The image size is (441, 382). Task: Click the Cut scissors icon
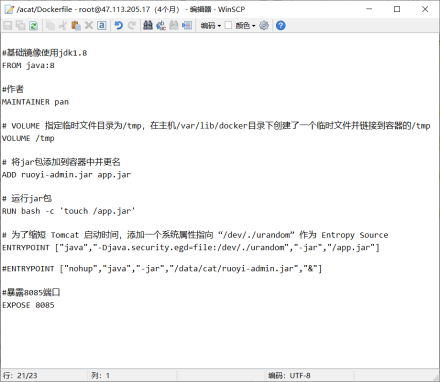63,25
